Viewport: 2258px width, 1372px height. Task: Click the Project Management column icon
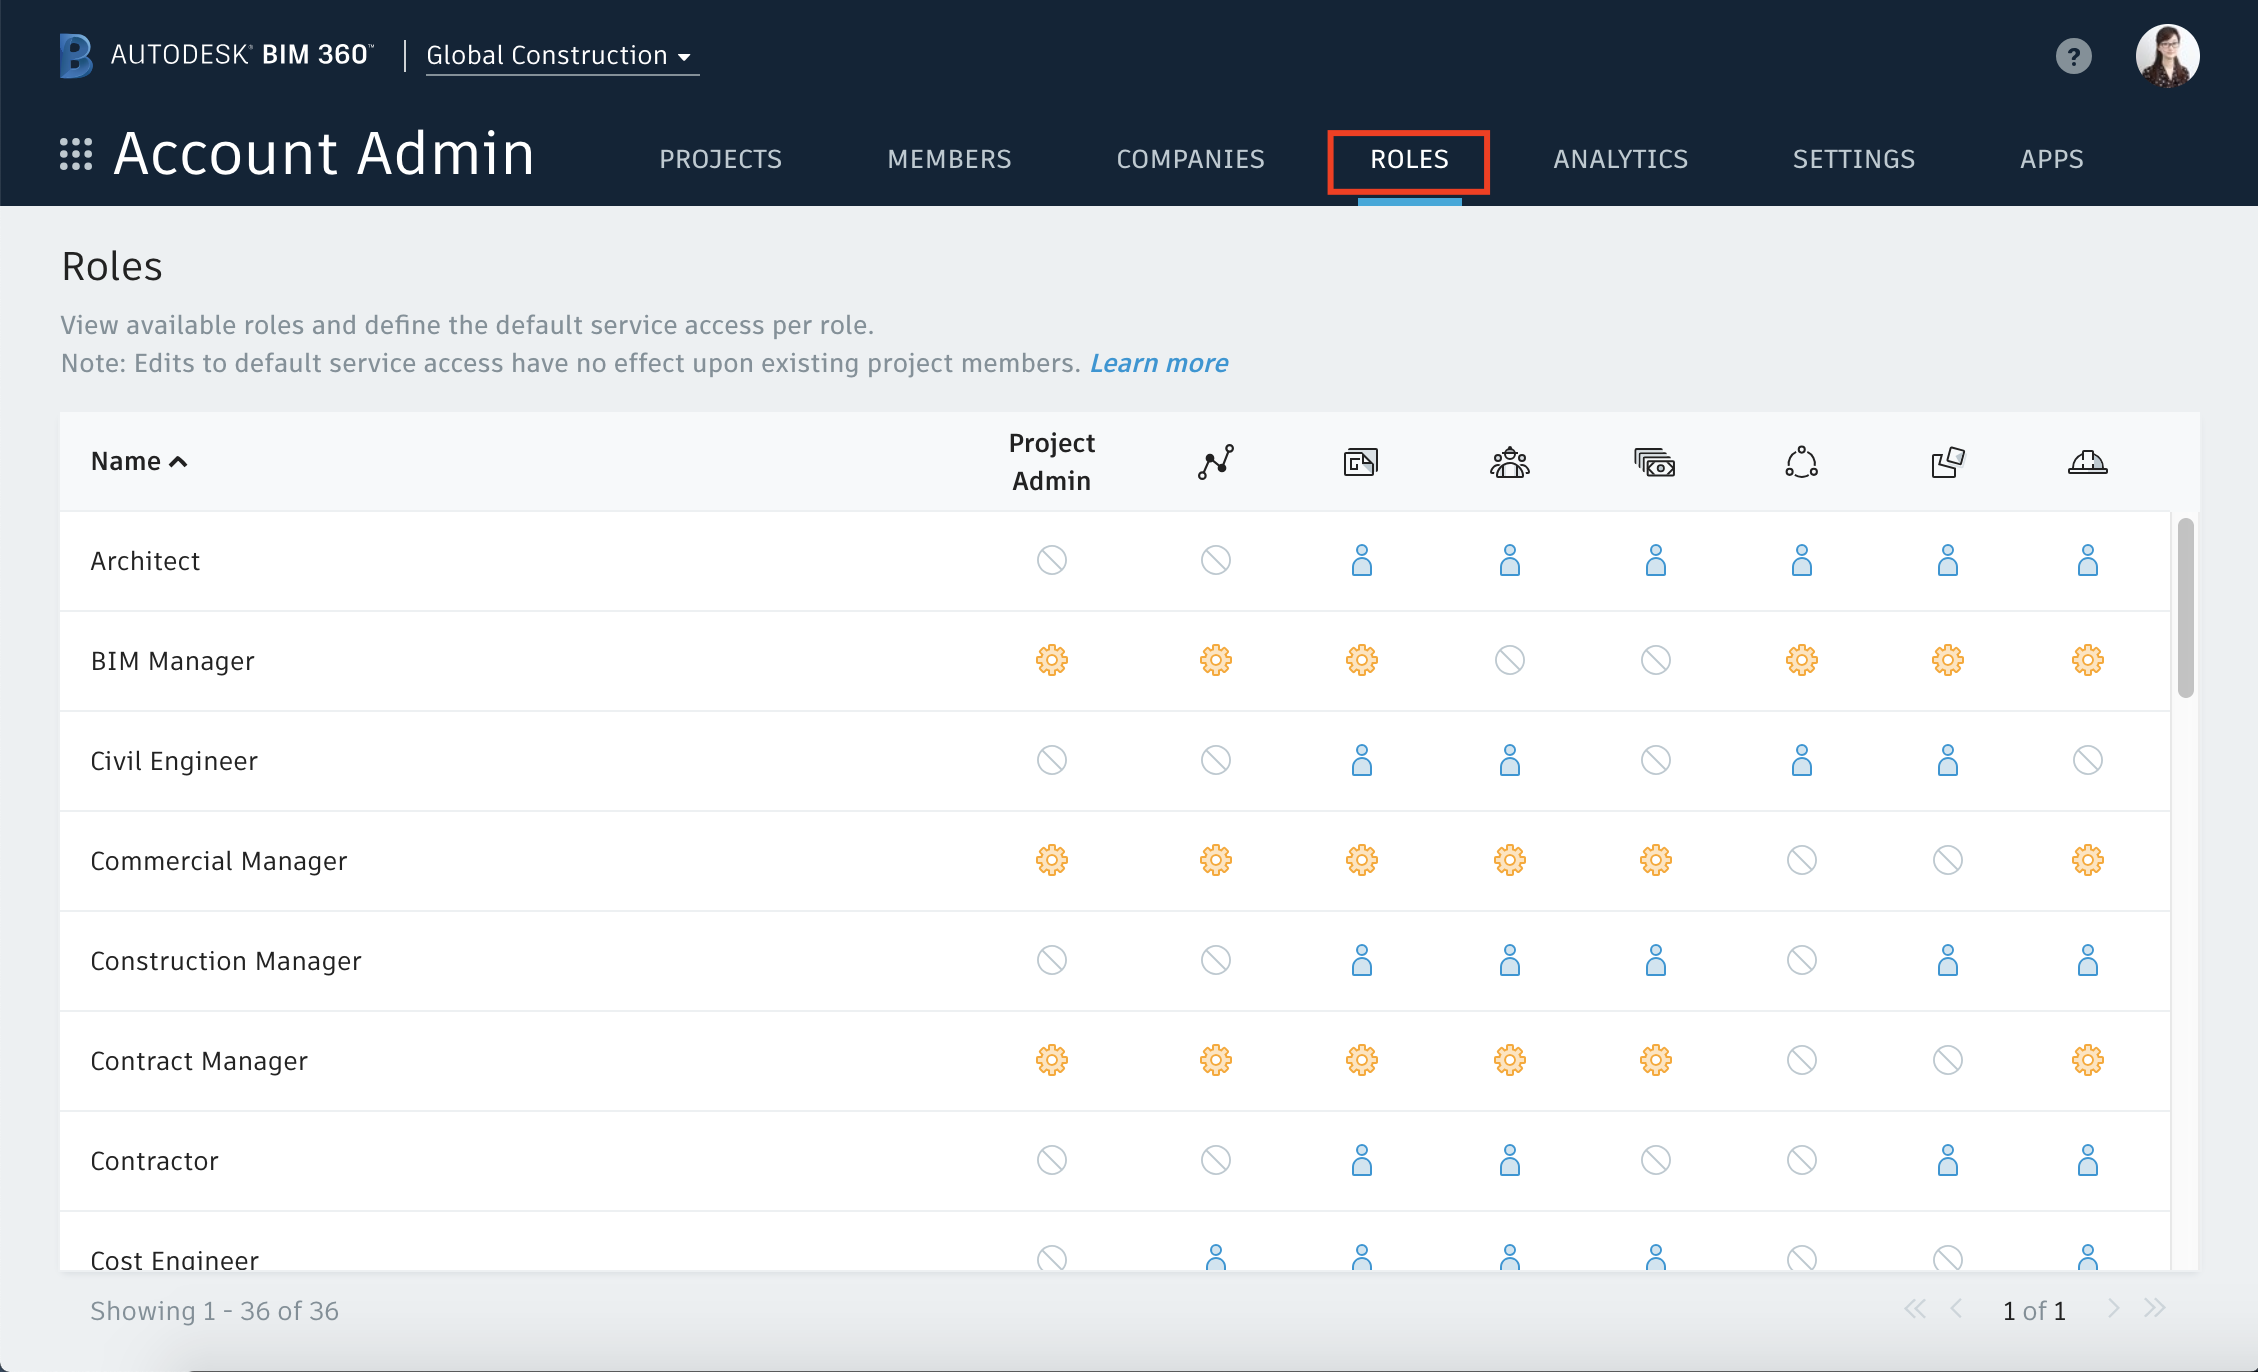pos(1509,462)
